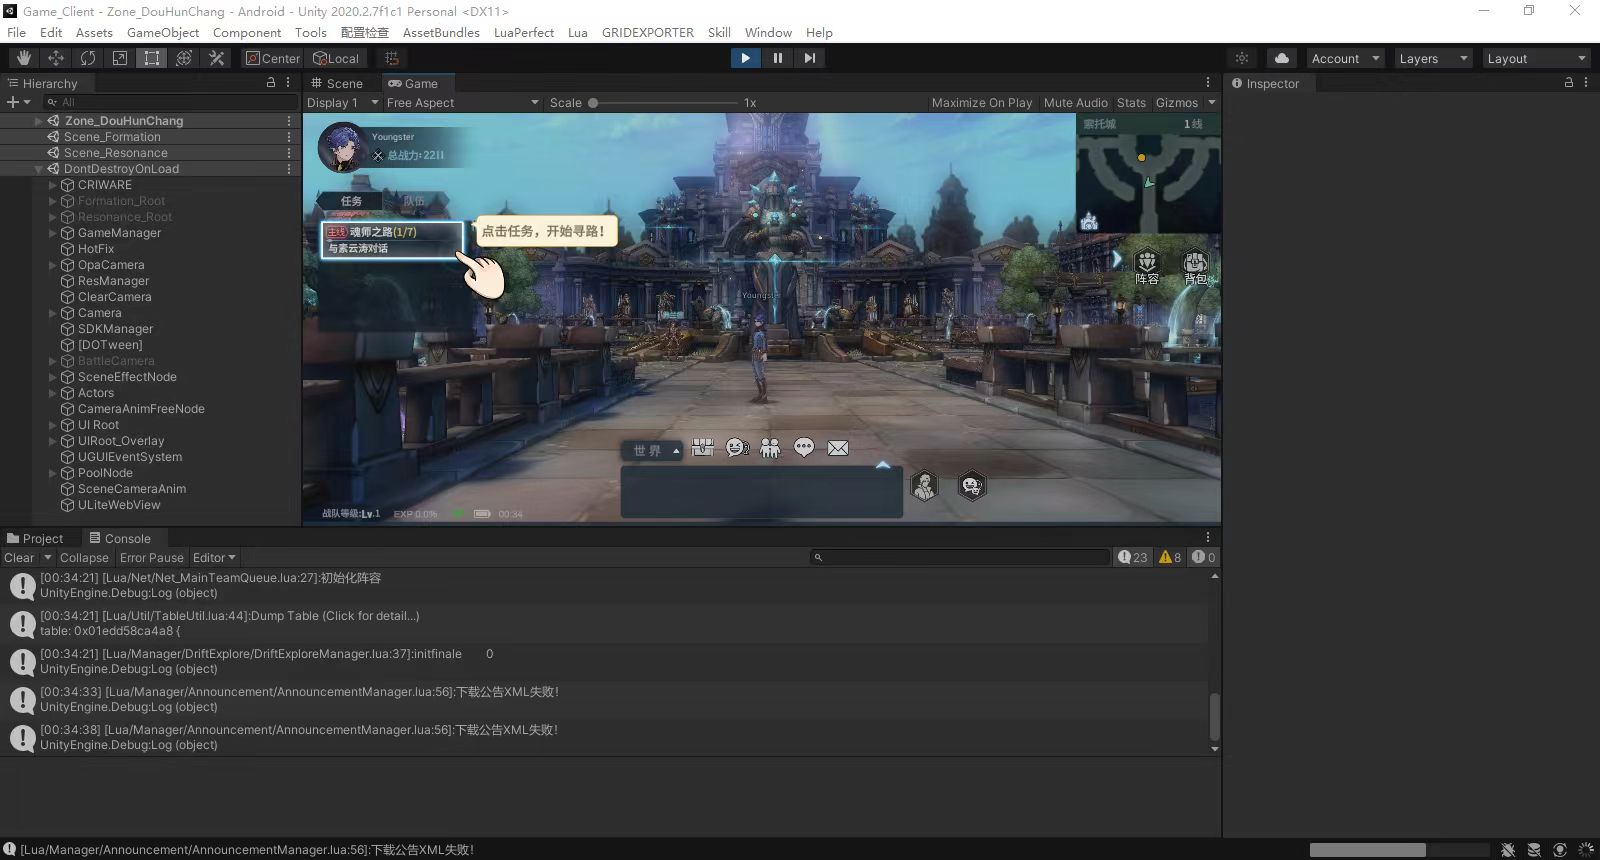1600x860 pixels.
Task: Select the SDKManager object in Hierarchy
Action: pyautogui.click(x=115, y=329)
